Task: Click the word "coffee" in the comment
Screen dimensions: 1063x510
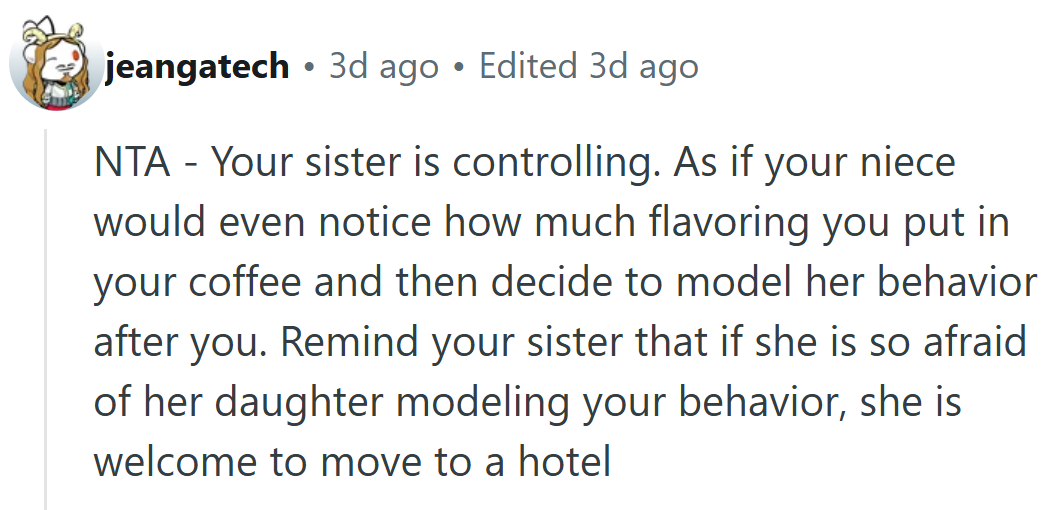Action: (x=245, y=283)
